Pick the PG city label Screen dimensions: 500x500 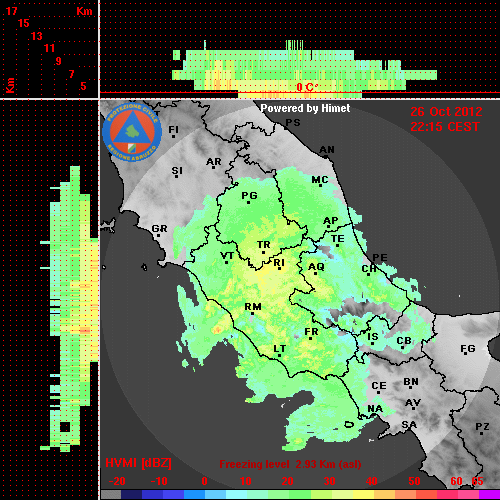tap(249, 195)
